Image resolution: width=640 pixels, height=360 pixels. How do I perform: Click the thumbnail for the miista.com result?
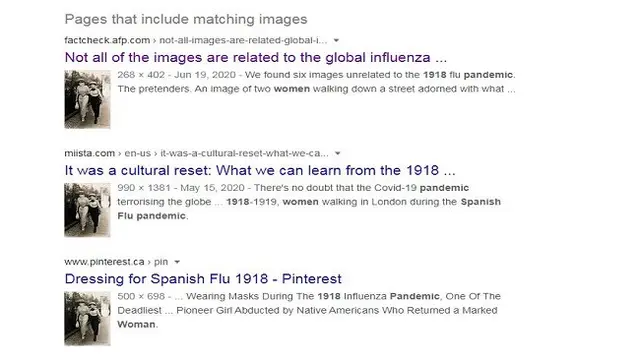(x=87, y=210)
